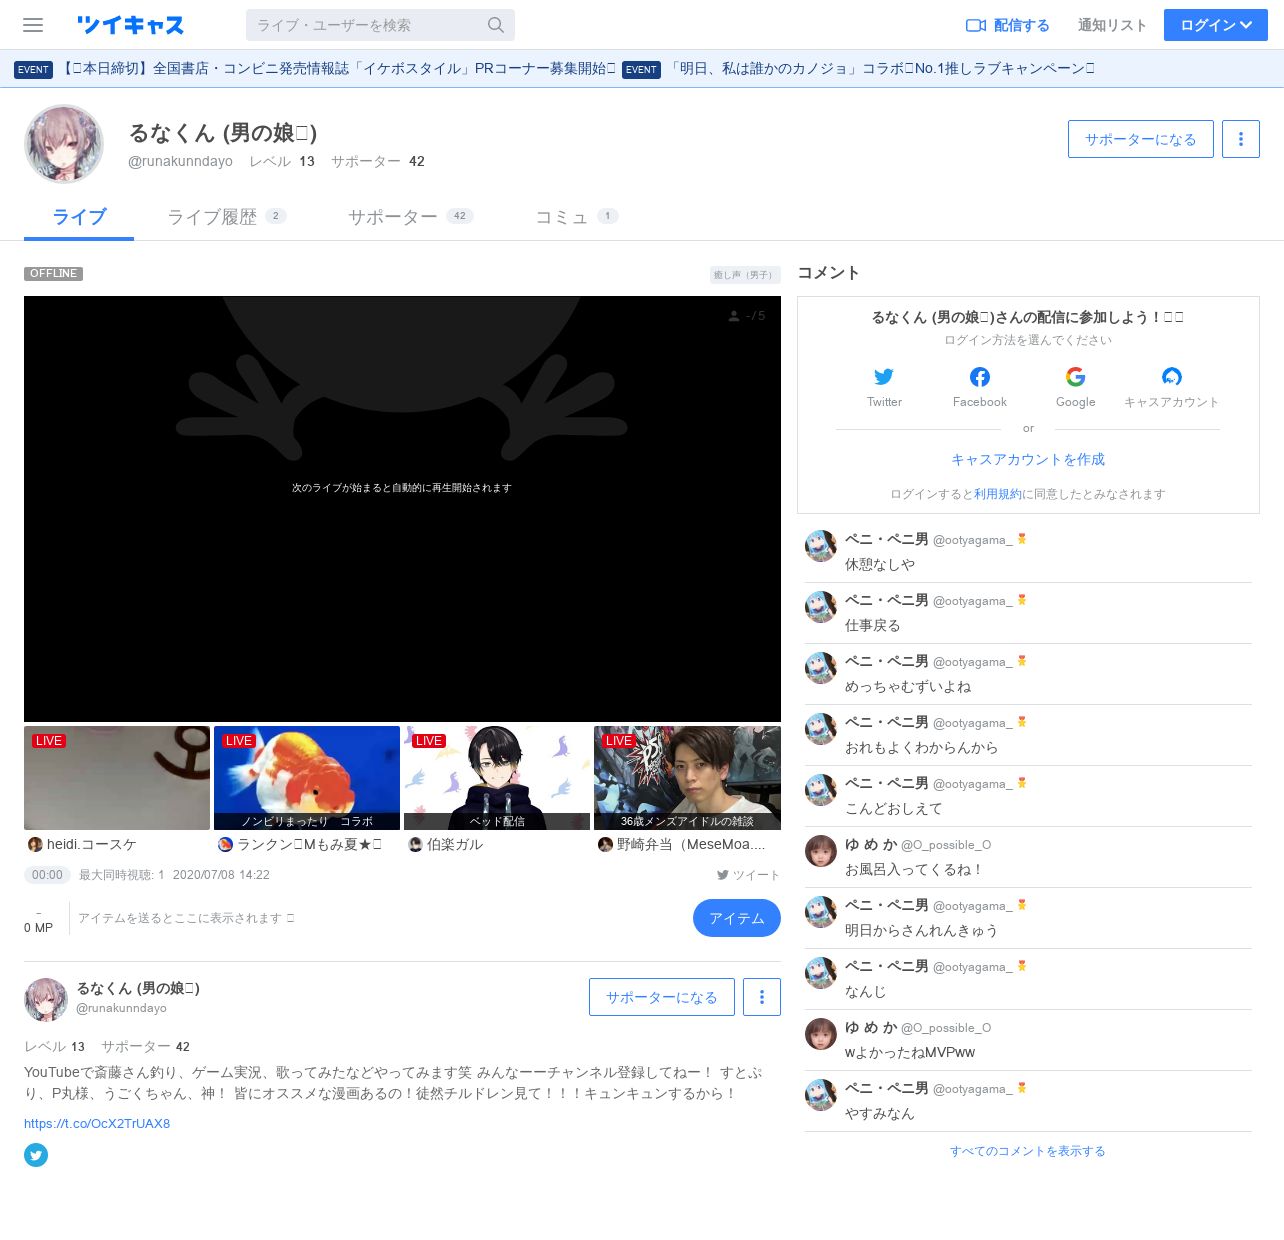Image resolution: width=1284 pixels, height=1240 pixels.
Task: Open three-dot menu in lower profile section
Action: [x=762, y=997]
